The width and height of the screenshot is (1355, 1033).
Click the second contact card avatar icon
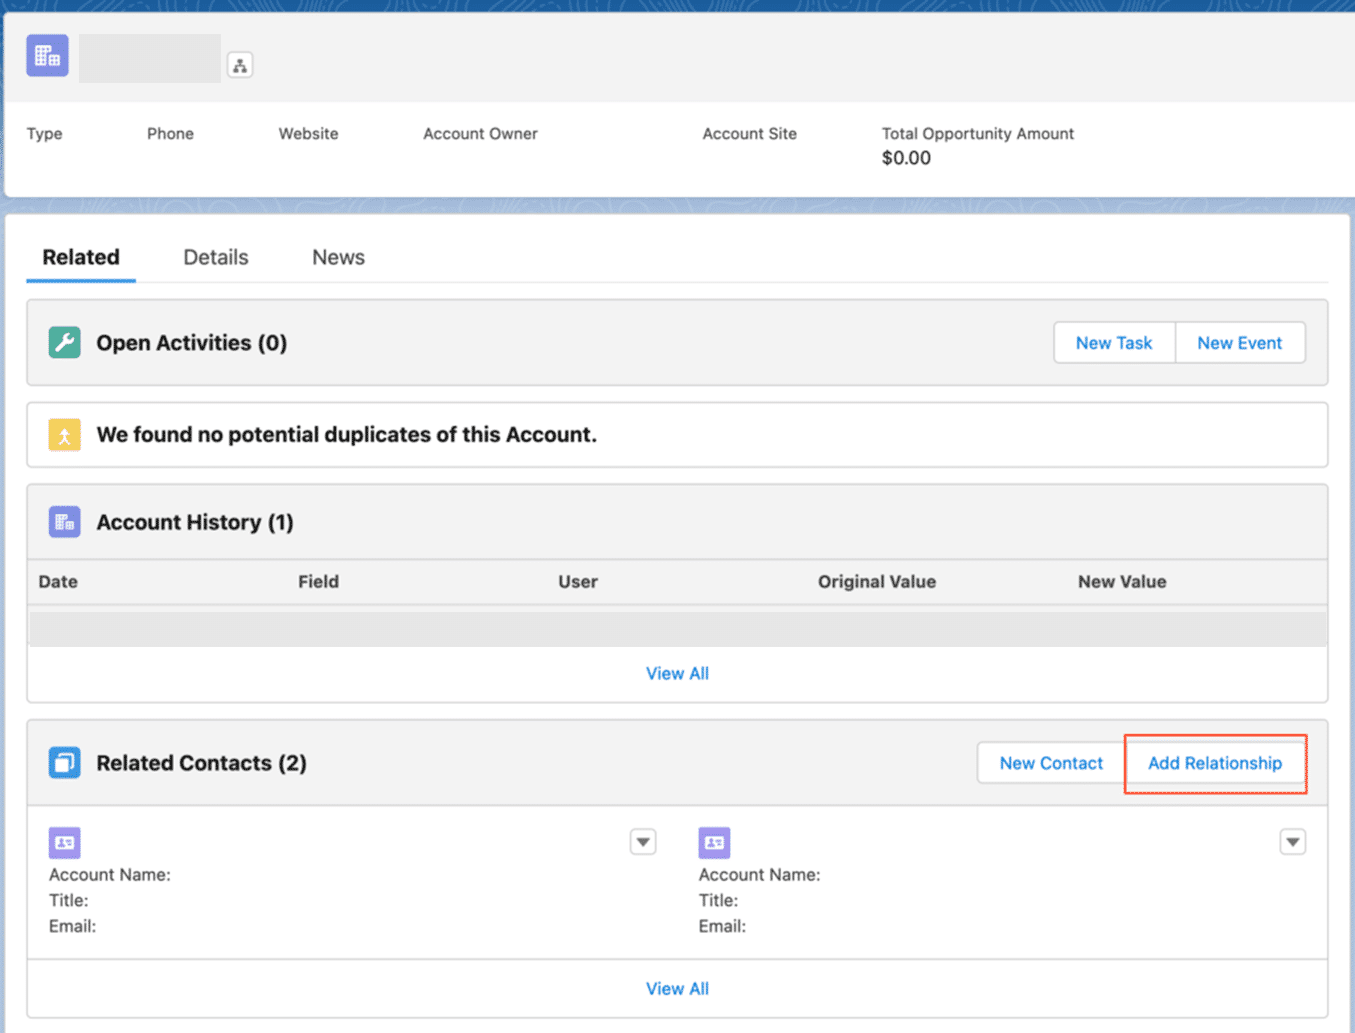(x=713, y=843)
